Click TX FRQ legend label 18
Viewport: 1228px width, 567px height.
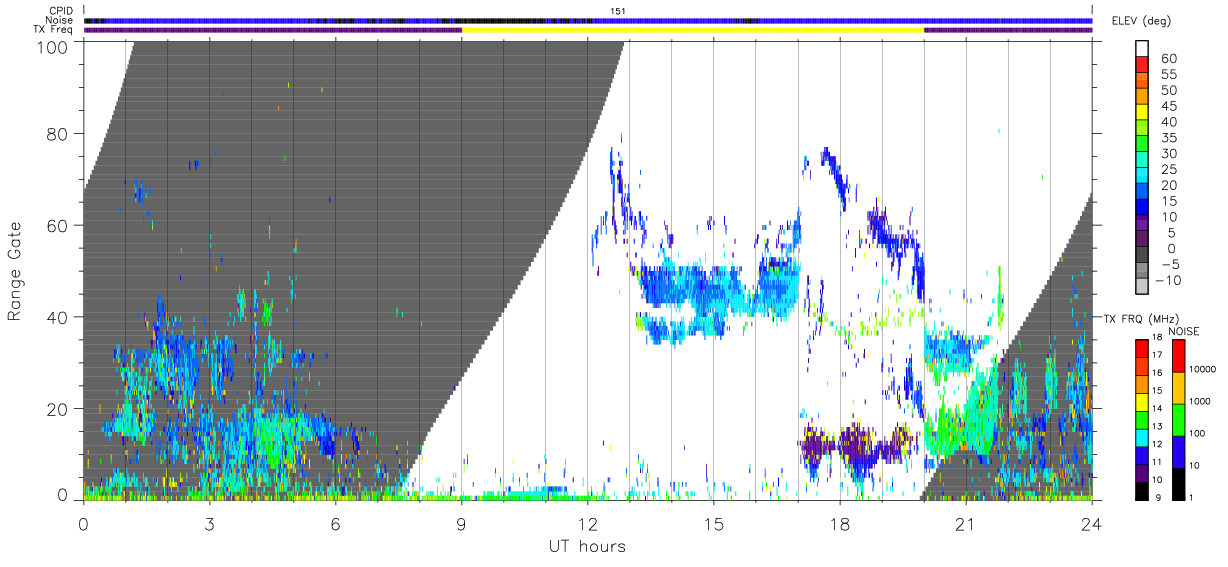point(1158,339)
